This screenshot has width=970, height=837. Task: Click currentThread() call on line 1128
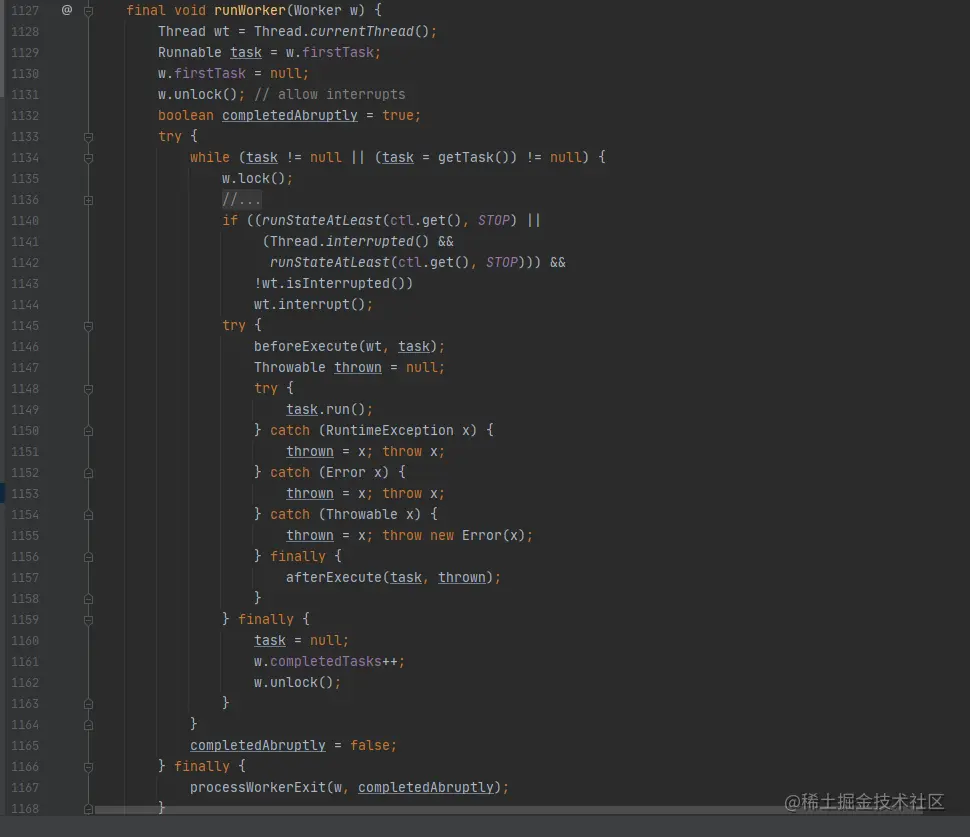coord(369,32)
